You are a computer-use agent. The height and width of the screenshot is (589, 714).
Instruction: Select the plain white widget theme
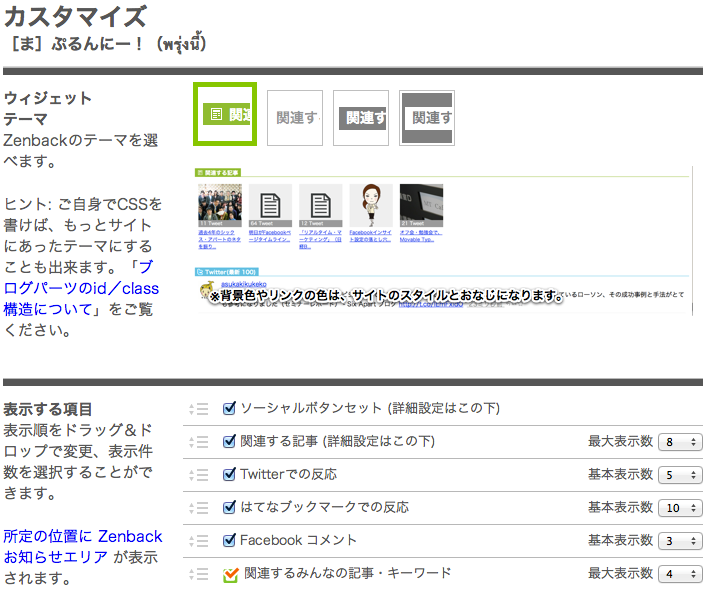click(x=295, y=118)
